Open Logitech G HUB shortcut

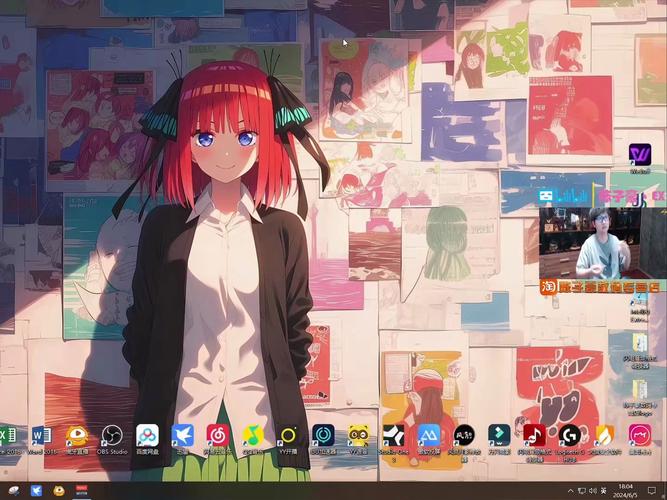570,436
